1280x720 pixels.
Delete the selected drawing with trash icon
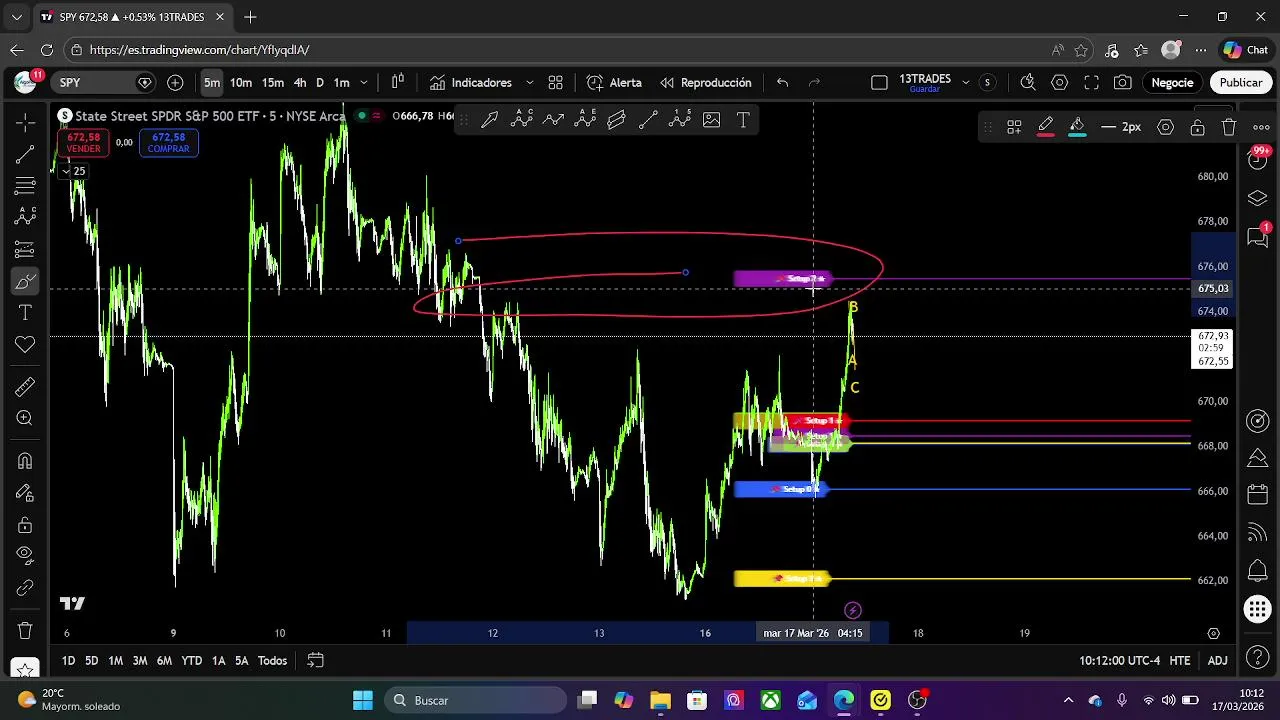click(1229, 127)
